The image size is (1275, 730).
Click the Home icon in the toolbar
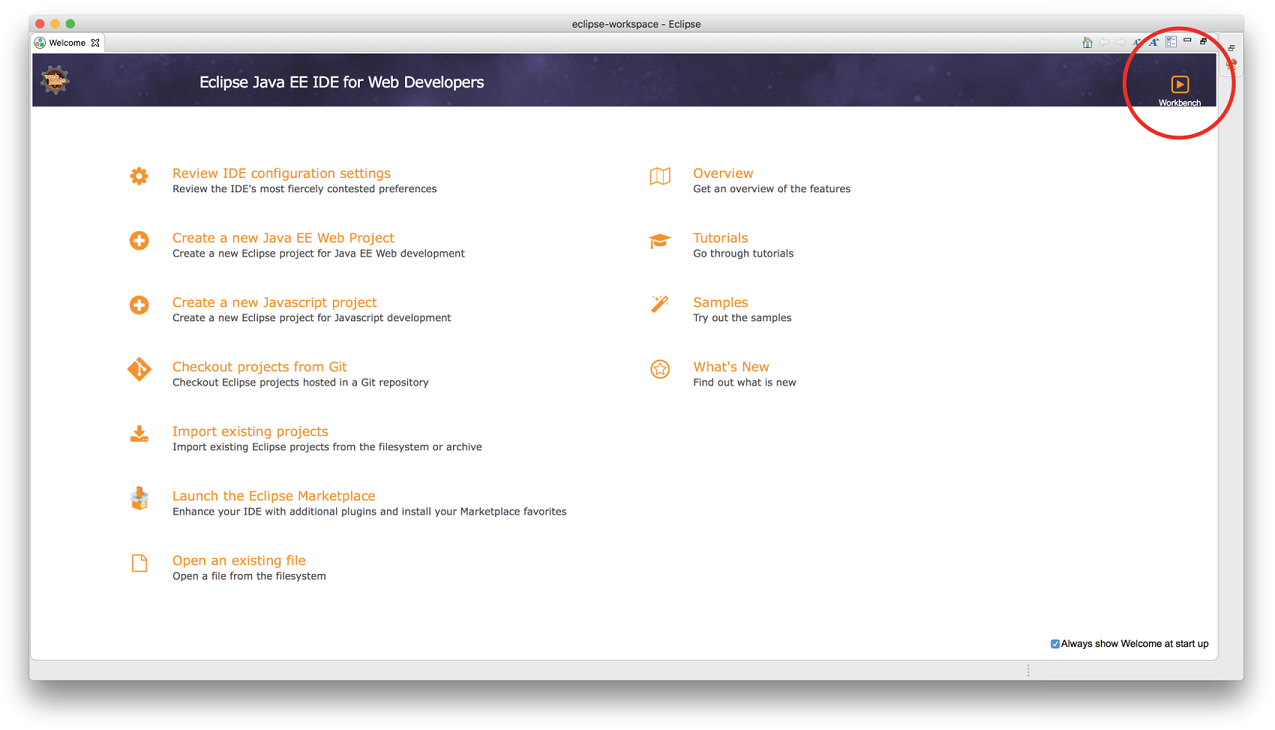(x=1087, y=42)
